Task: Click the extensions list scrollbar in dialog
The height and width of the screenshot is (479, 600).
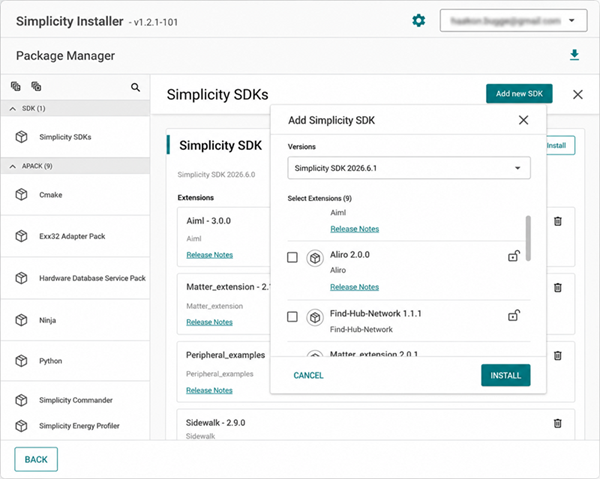Action: pos(528,238)
